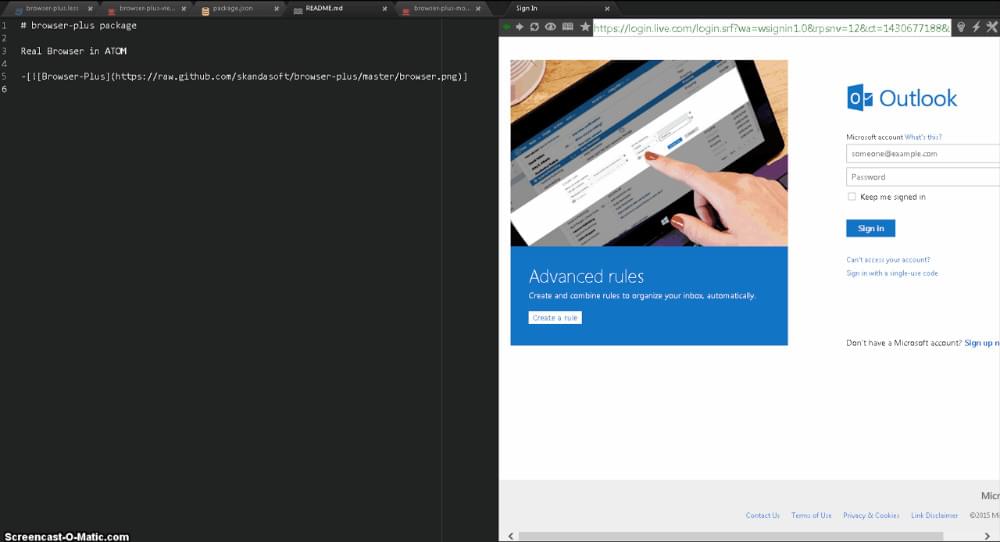Click the URL address bar
This screenshot has width=1000, height=542.
tap(772, 27)
